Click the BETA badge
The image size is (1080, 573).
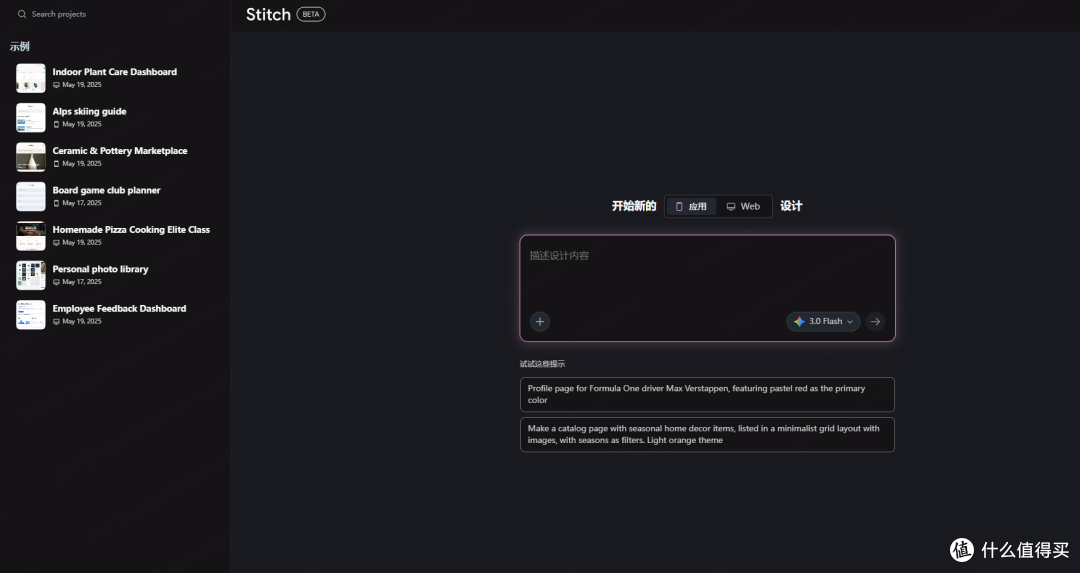311,14
